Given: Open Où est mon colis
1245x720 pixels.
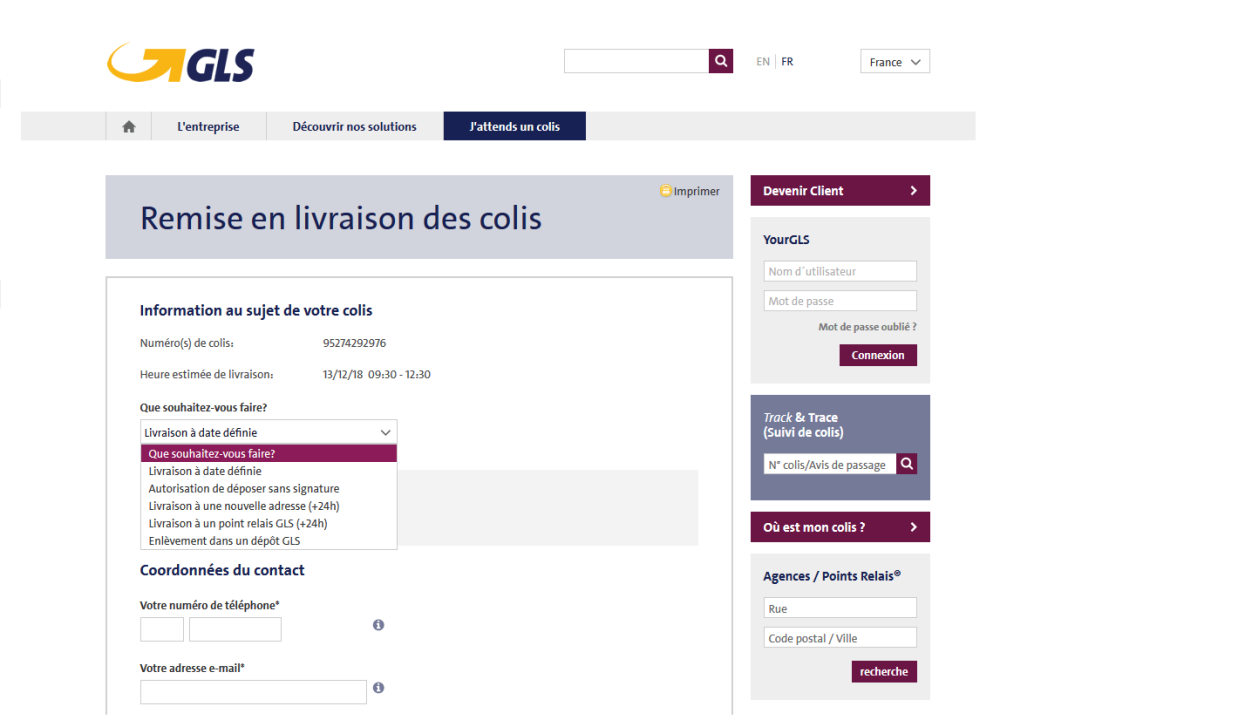Looking at the screenshot, I should click(x=840, y=527).
